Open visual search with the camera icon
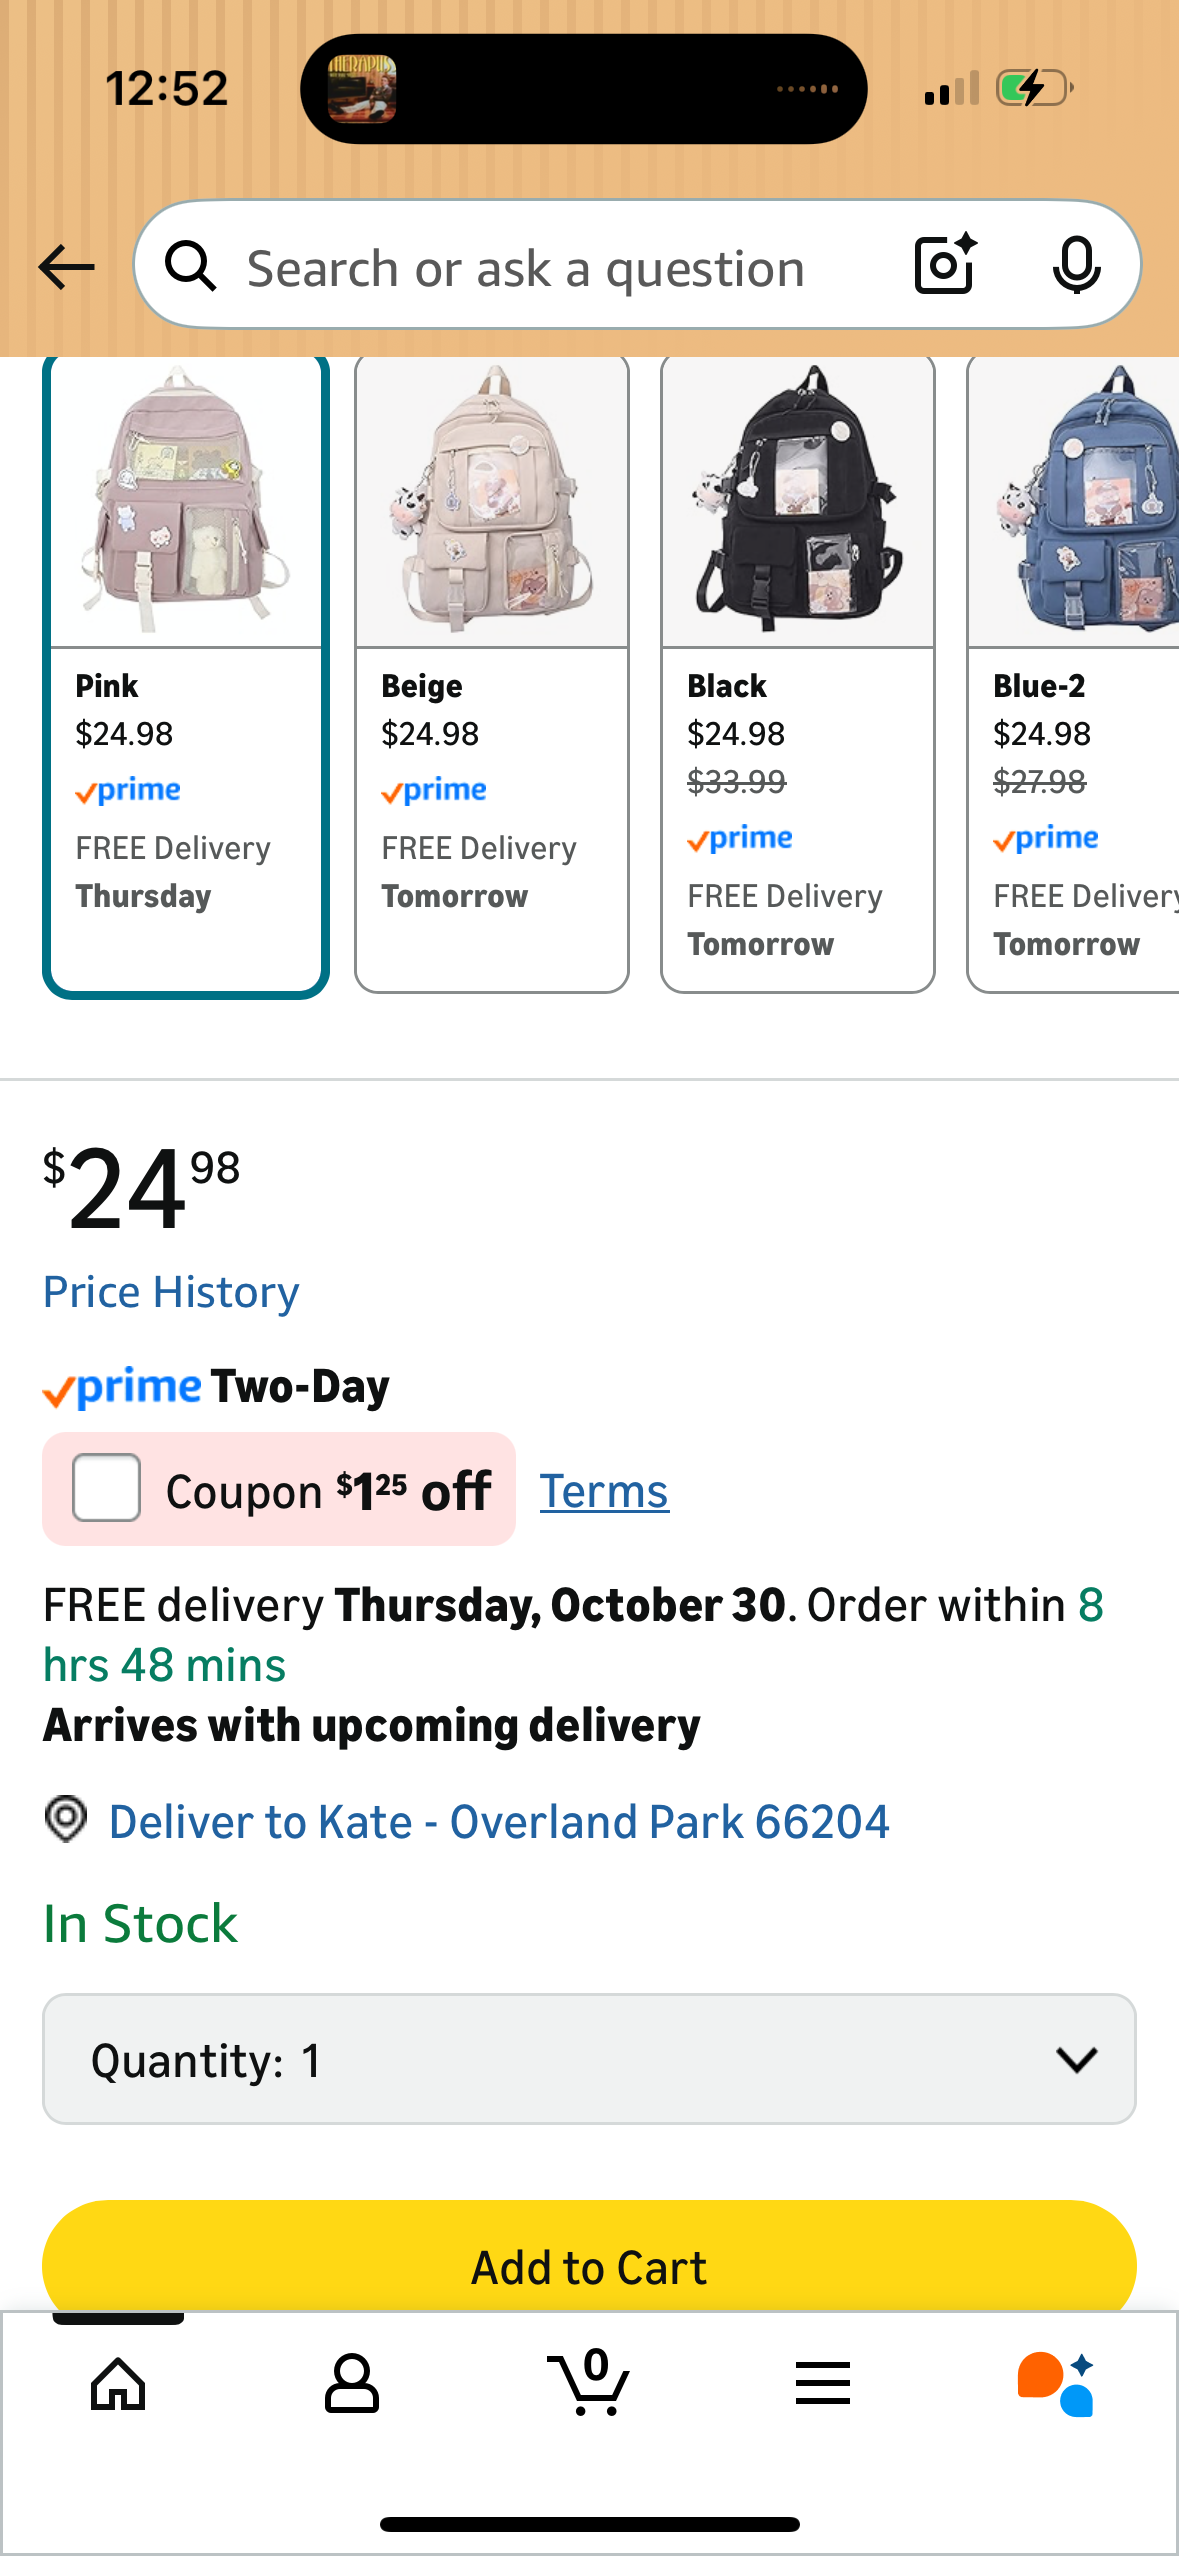The height and width of the screenshot is (2556, 1179). click(x=941, y=266)
